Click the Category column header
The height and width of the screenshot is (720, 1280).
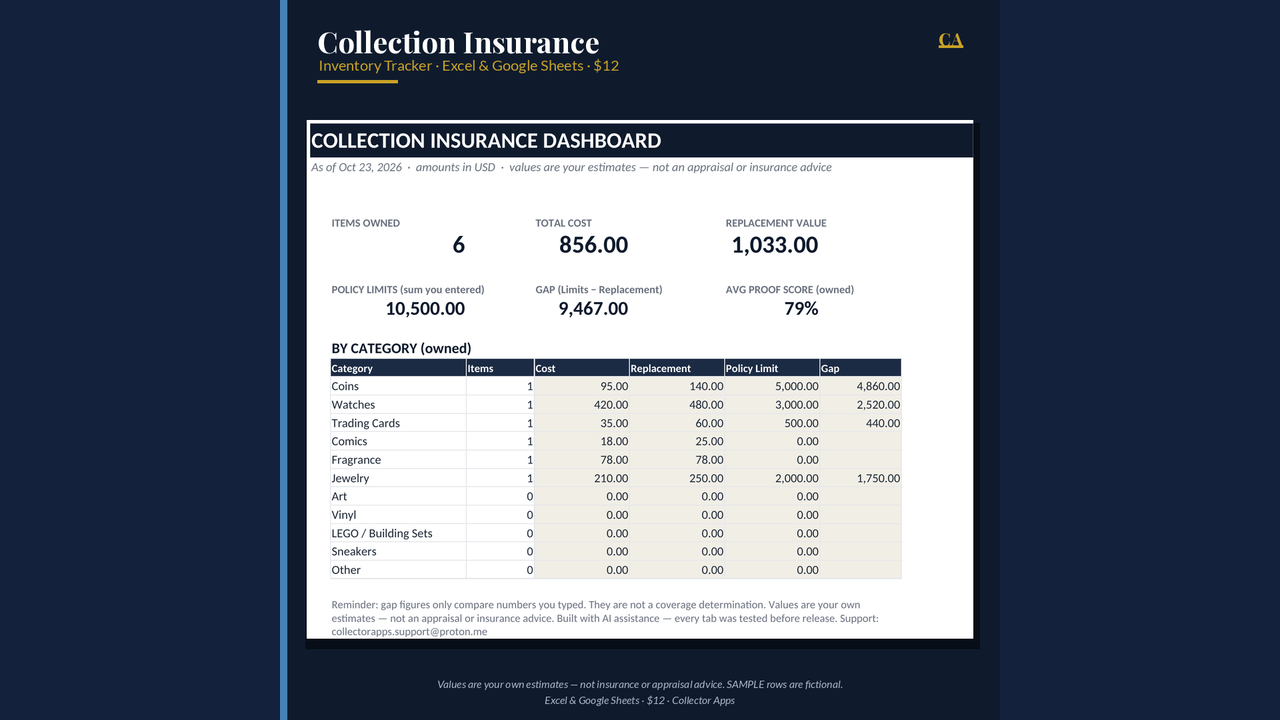(x=398, y=368)
